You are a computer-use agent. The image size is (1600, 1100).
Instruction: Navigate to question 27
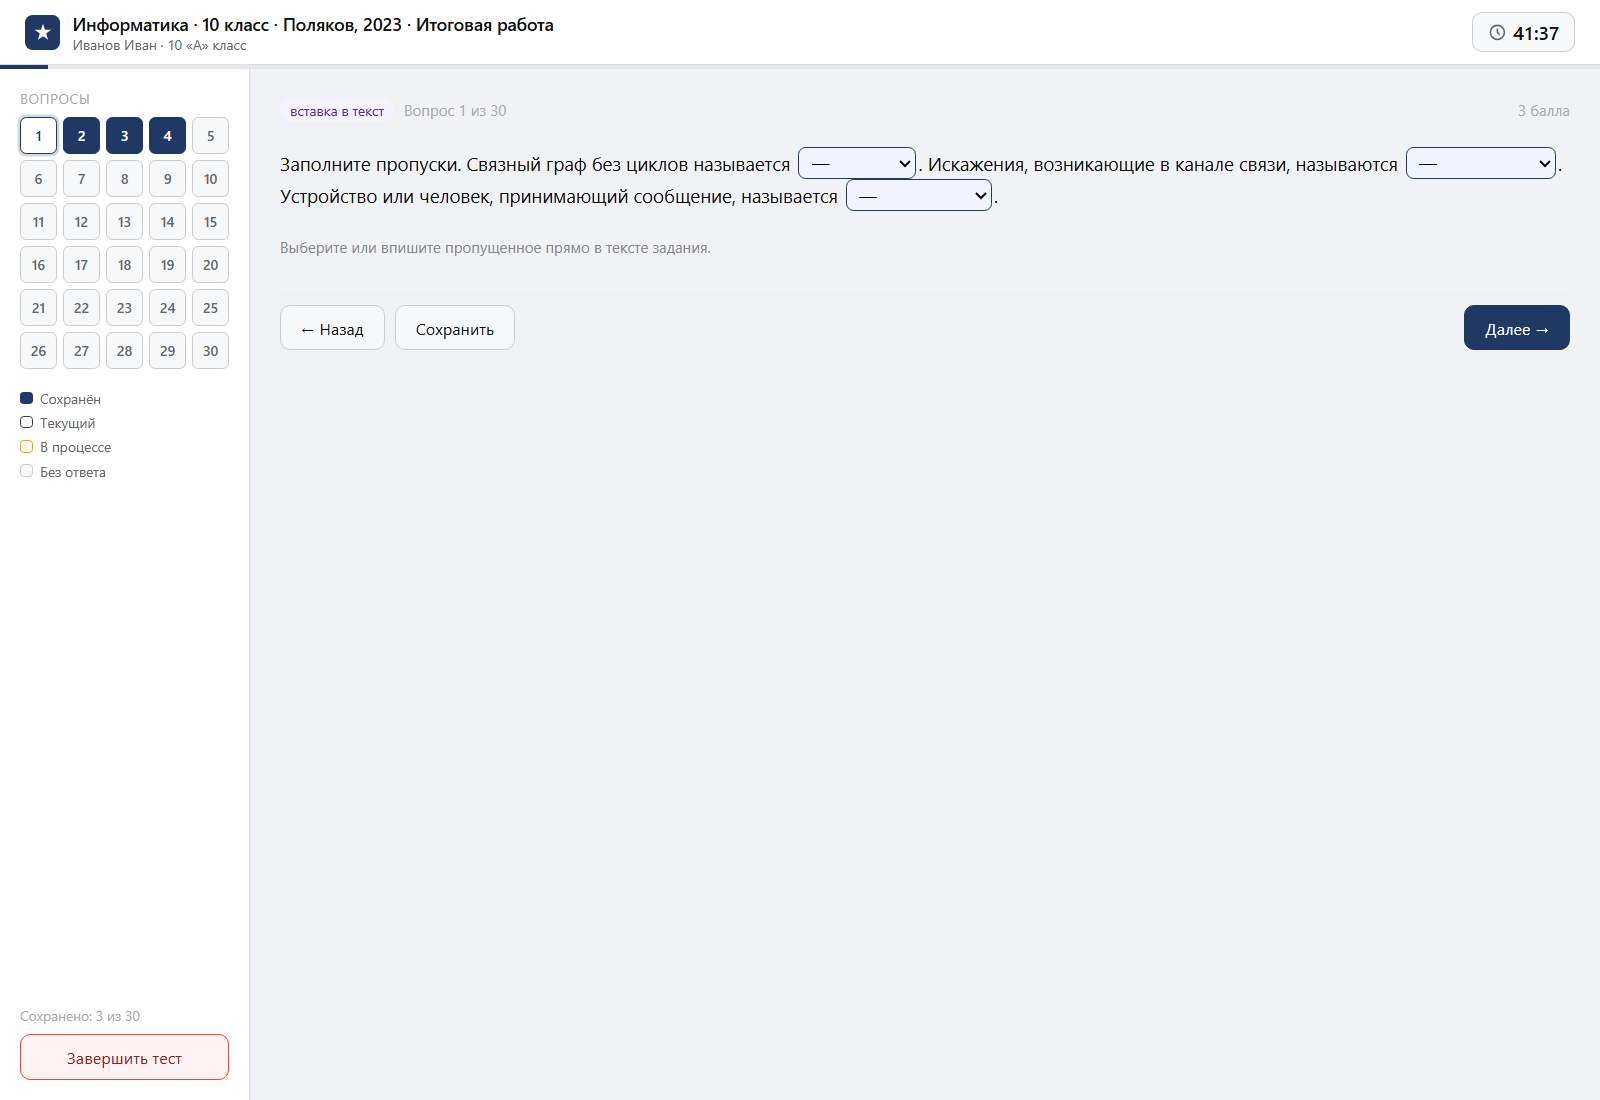81,351
